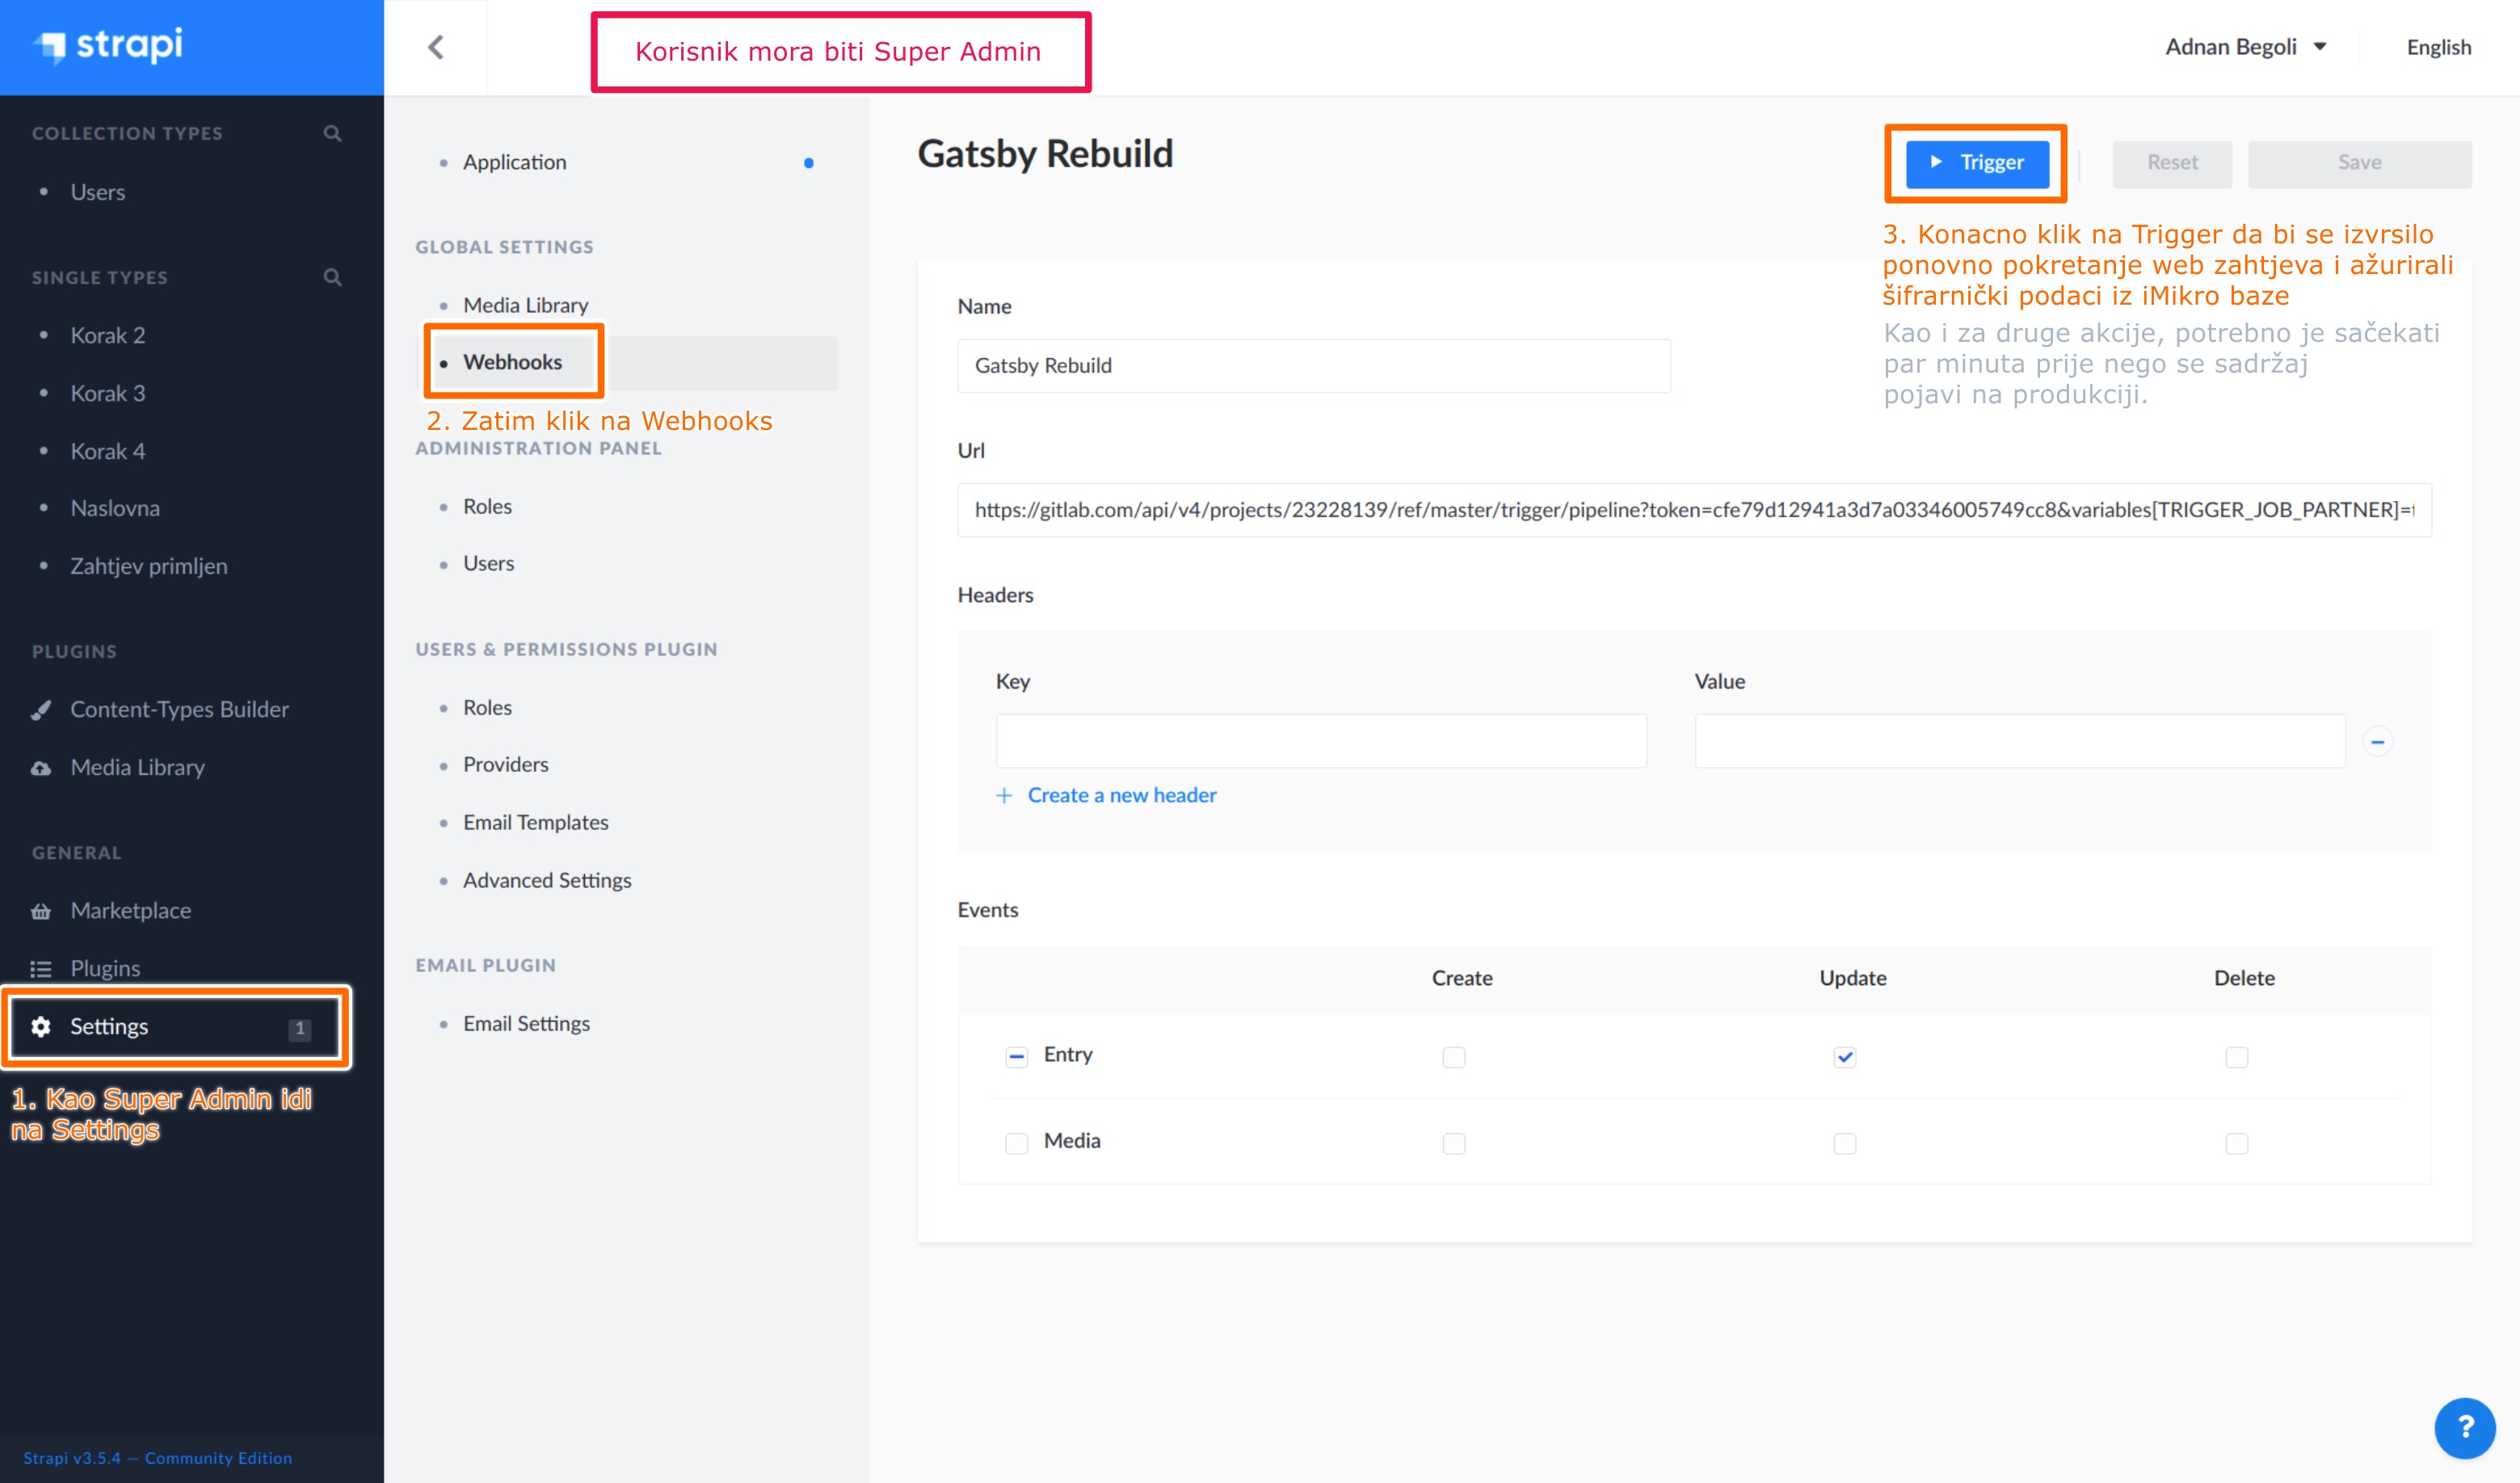Open the English language selector
The image size is (2520, 1483).
pos(2437,47)
